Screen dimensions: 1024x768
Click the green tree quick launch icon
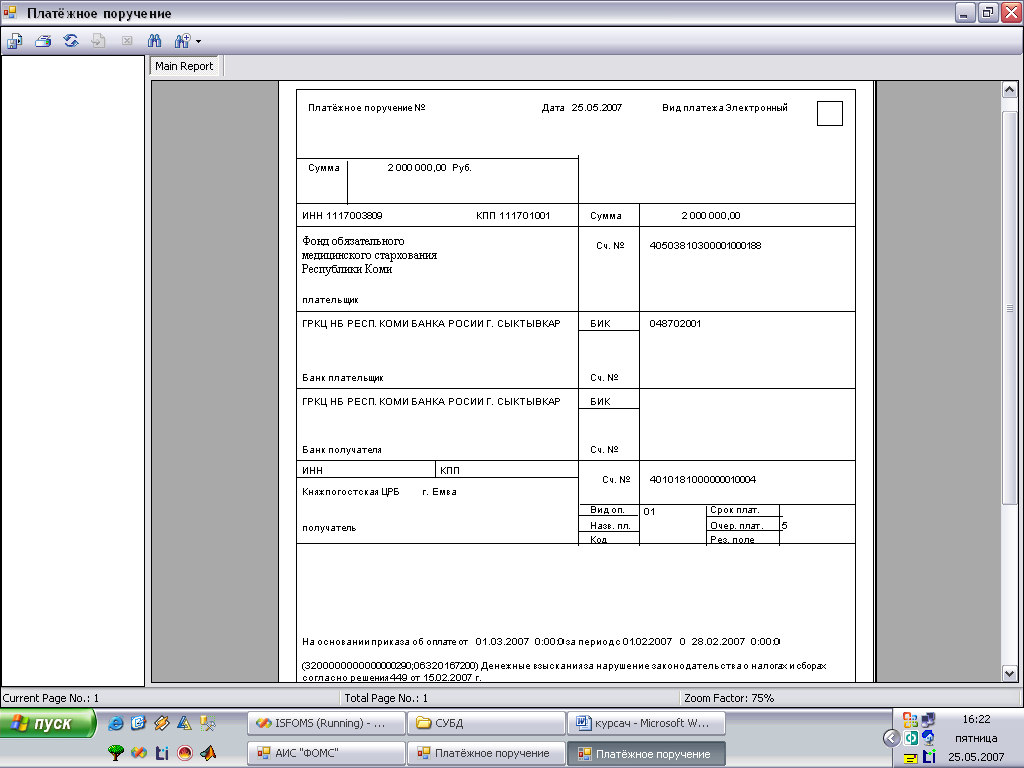[116, 753]
